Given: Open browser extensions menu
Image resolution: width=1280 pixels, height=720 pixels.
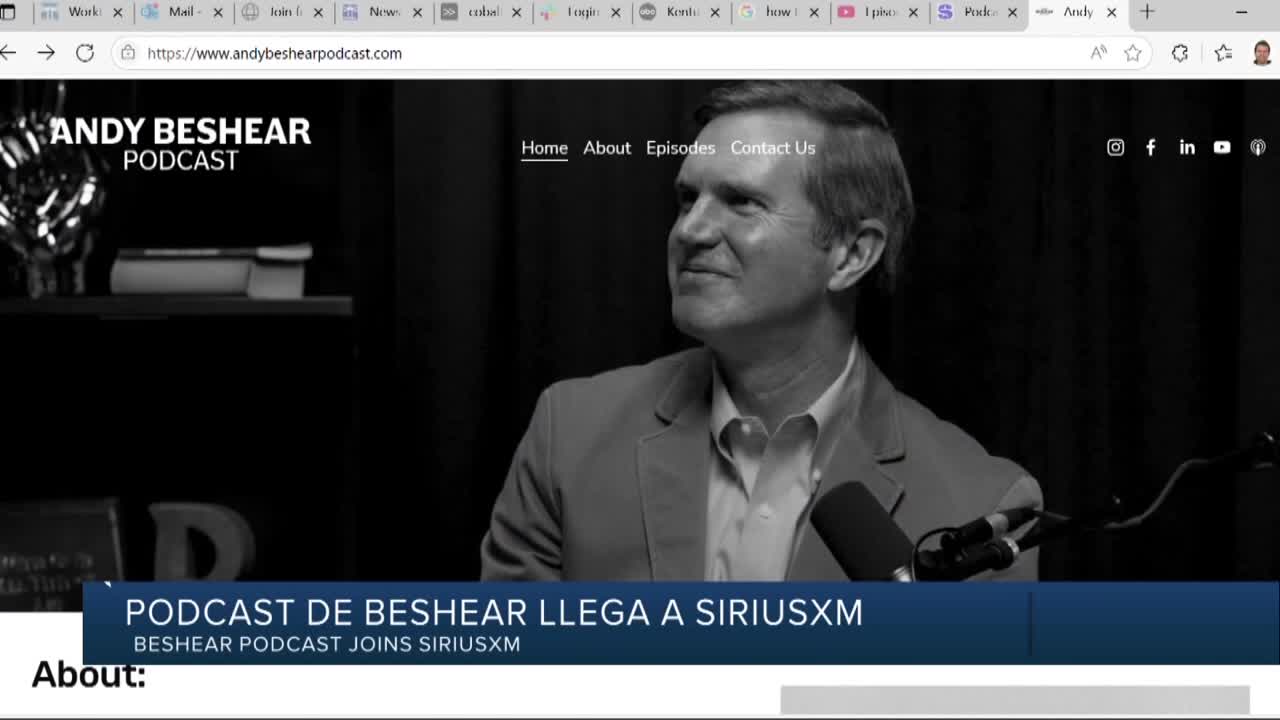Looking at the screenshot, I should [1180, 53].
